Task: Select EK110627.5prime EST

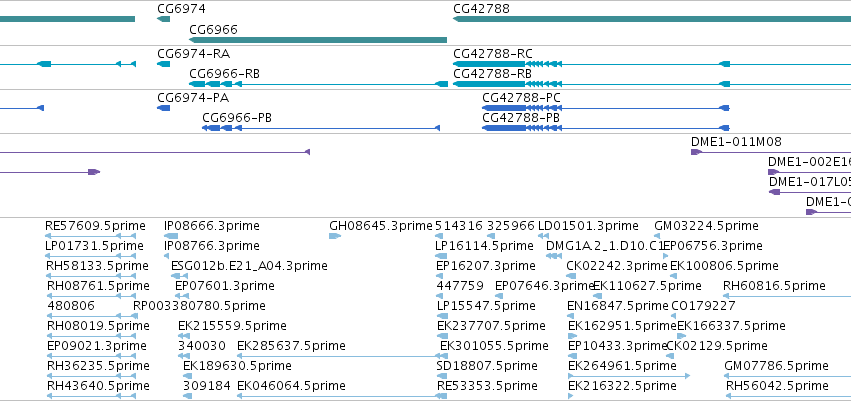Action: pos(647,286)
